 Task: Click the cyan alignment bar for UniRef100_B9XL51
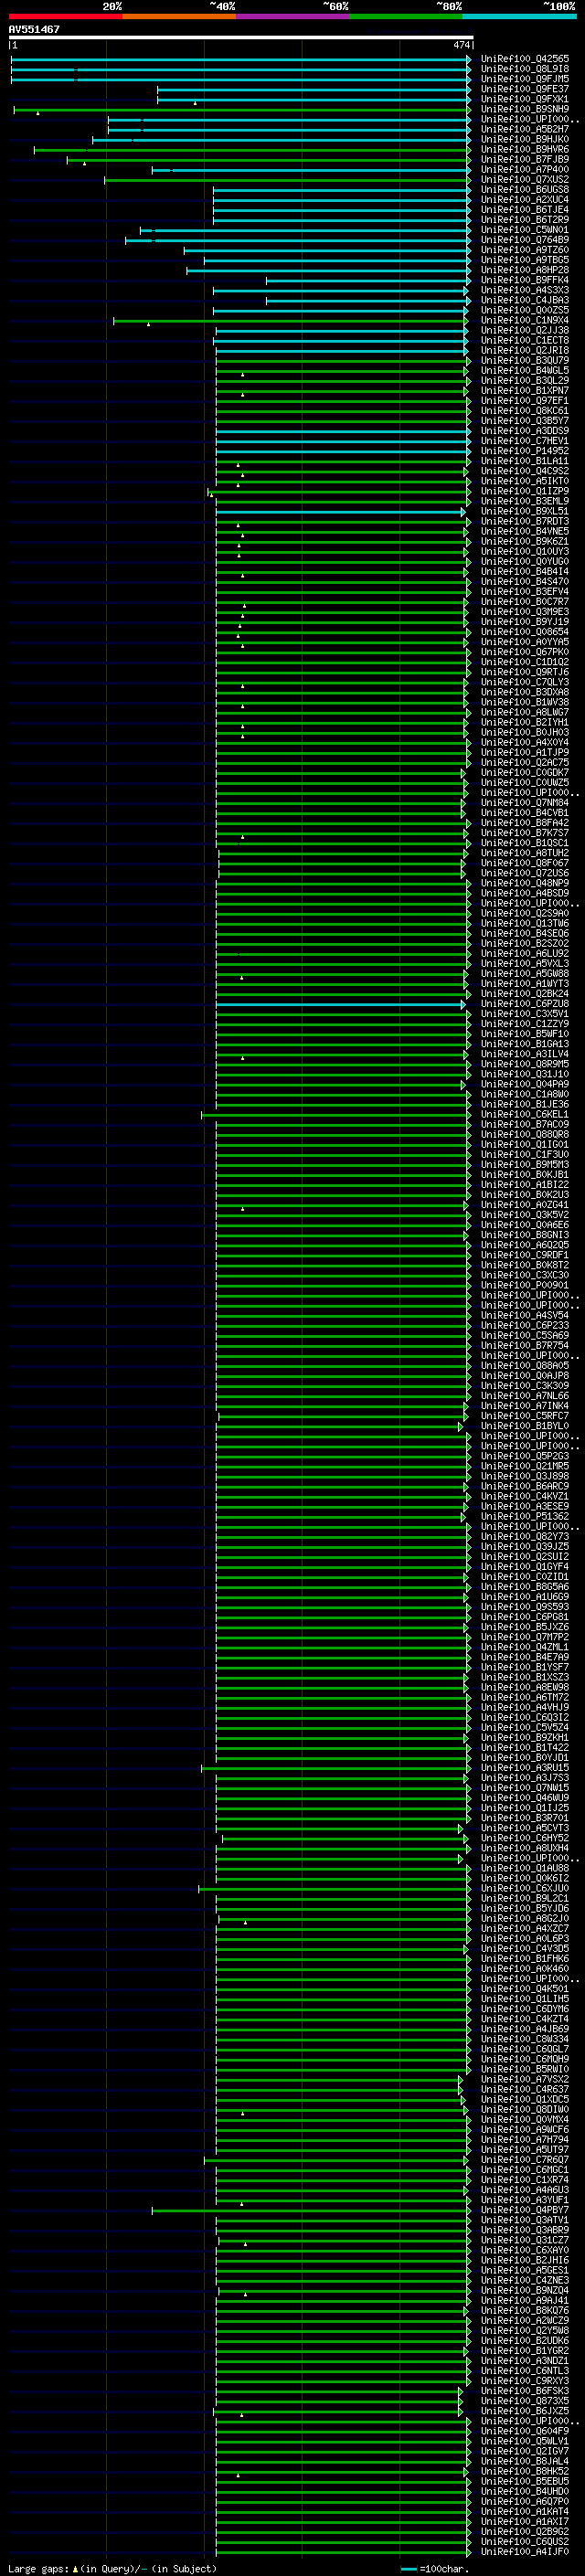tap(341, 512)
